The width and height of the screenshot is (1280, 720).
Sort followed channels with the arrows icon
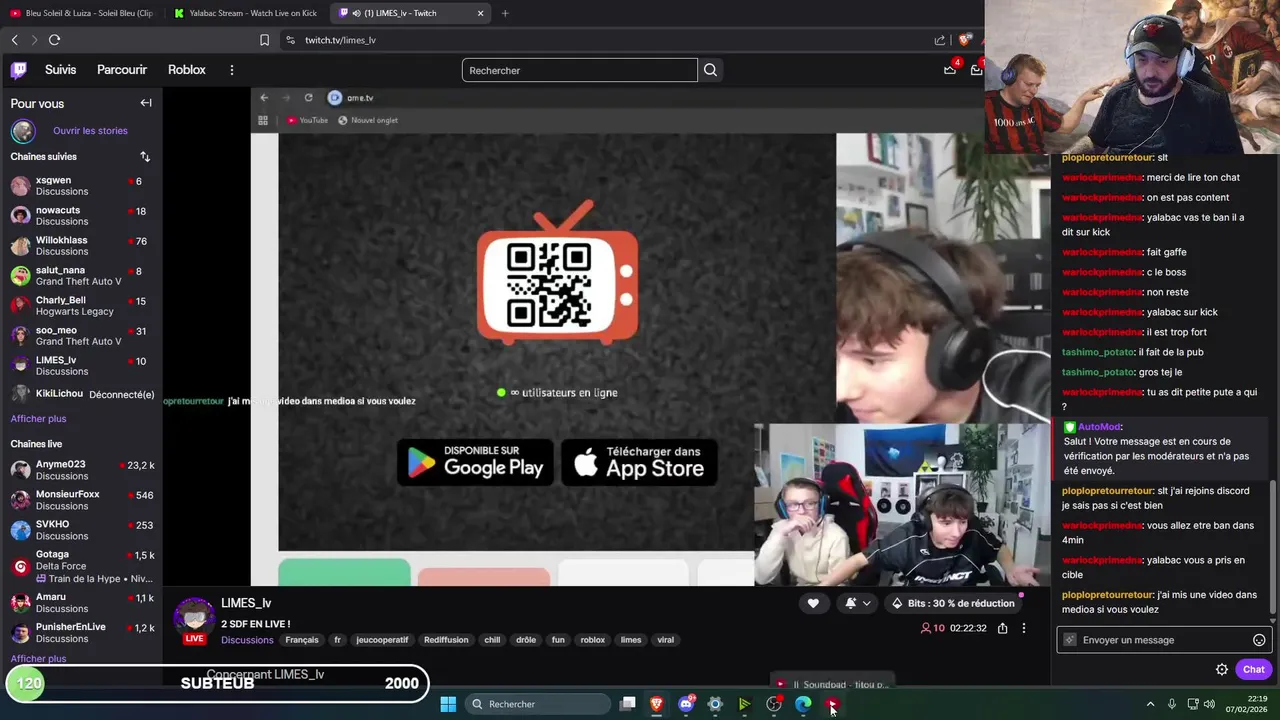coord(145,157)
